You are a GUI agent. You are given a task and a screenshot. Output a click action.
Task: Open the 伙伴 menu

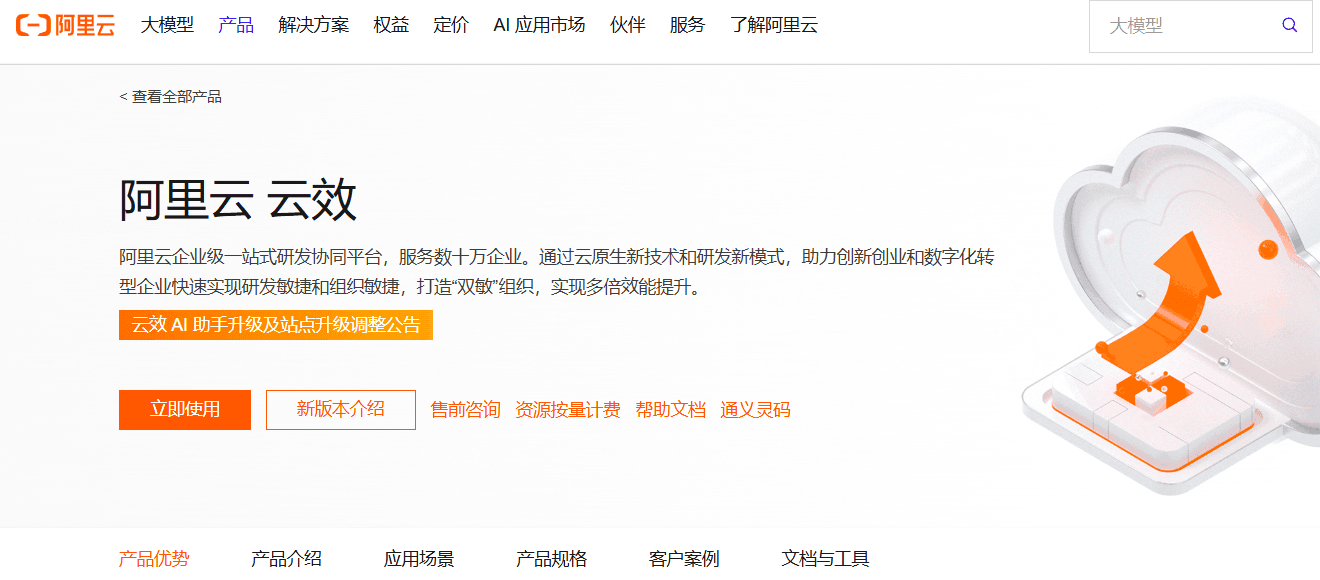(x=627, y=25)
